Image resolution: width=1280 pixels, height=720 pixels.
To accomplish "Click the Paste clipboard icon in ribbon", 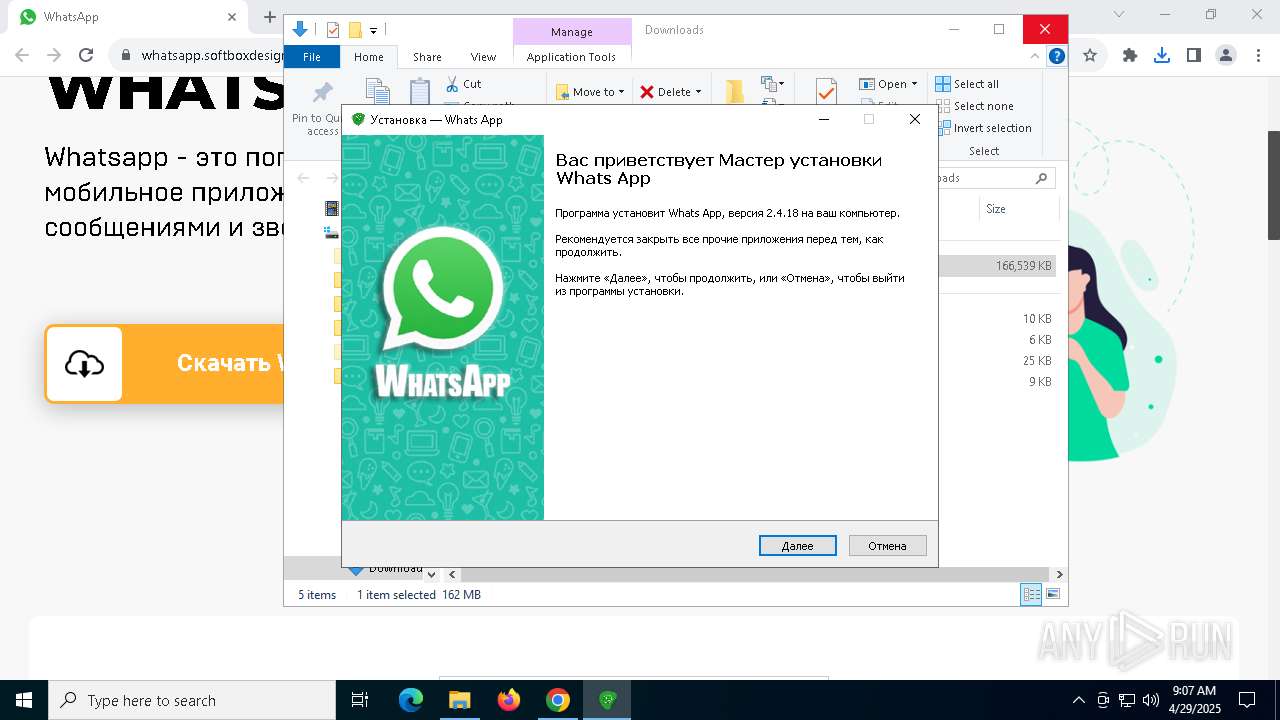I will click(420, 91).
